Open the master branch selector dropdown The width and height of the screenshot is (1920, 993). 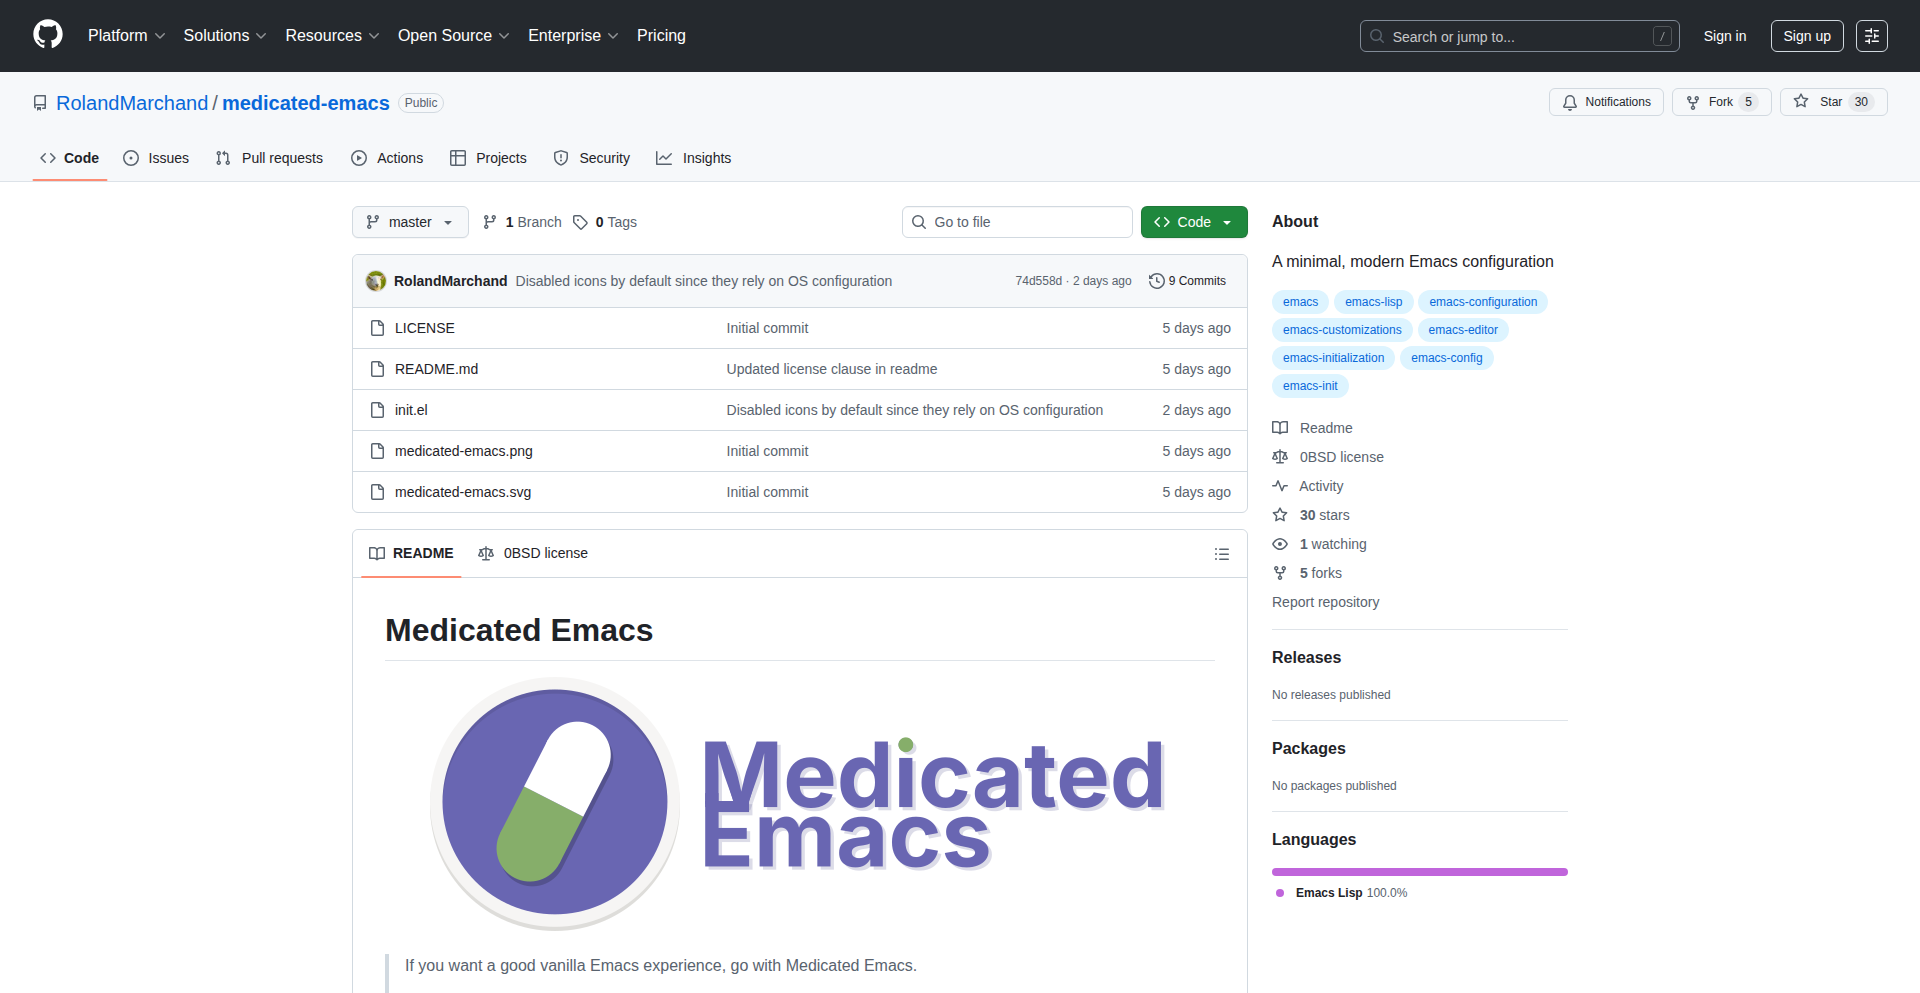410,222
